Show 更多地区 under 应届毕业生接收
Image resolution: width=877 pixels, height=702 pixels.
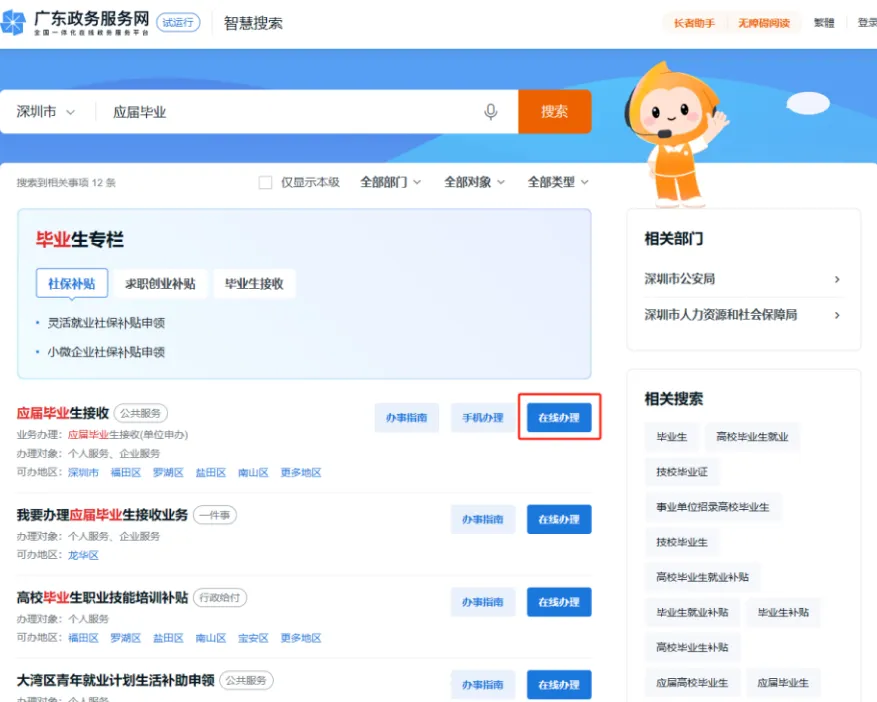point(301,473)
